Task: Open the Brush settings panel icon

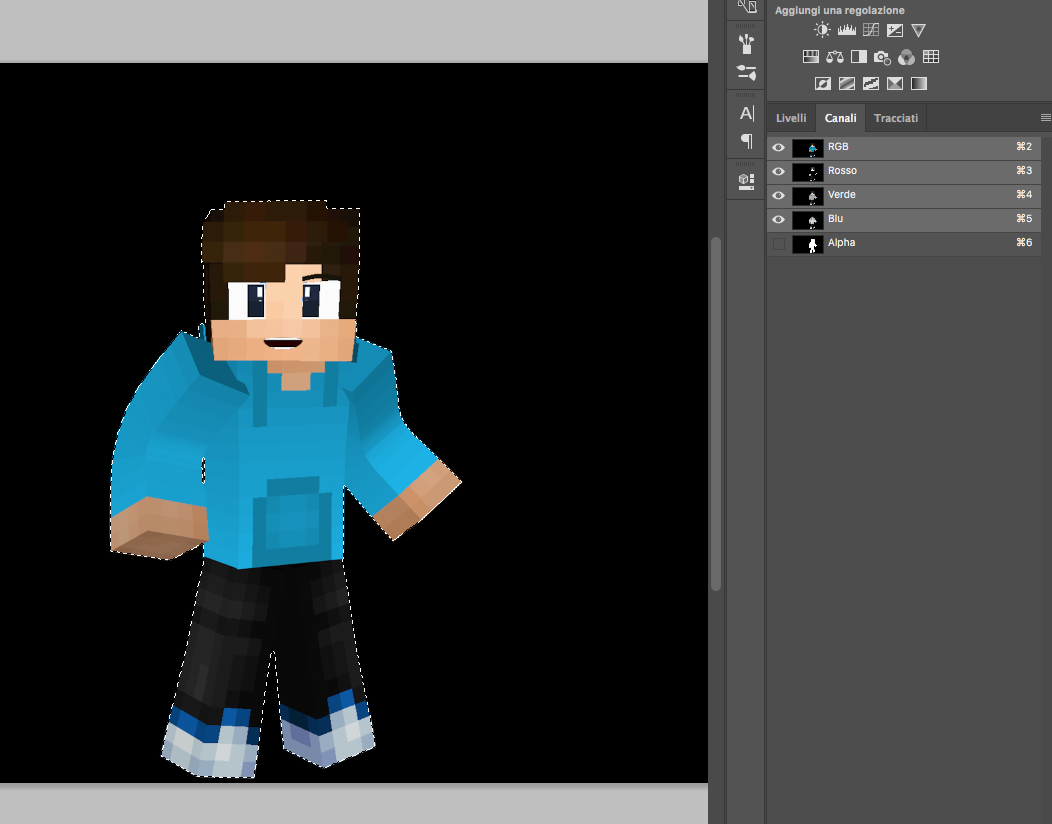Action: [x=746, y=72]
